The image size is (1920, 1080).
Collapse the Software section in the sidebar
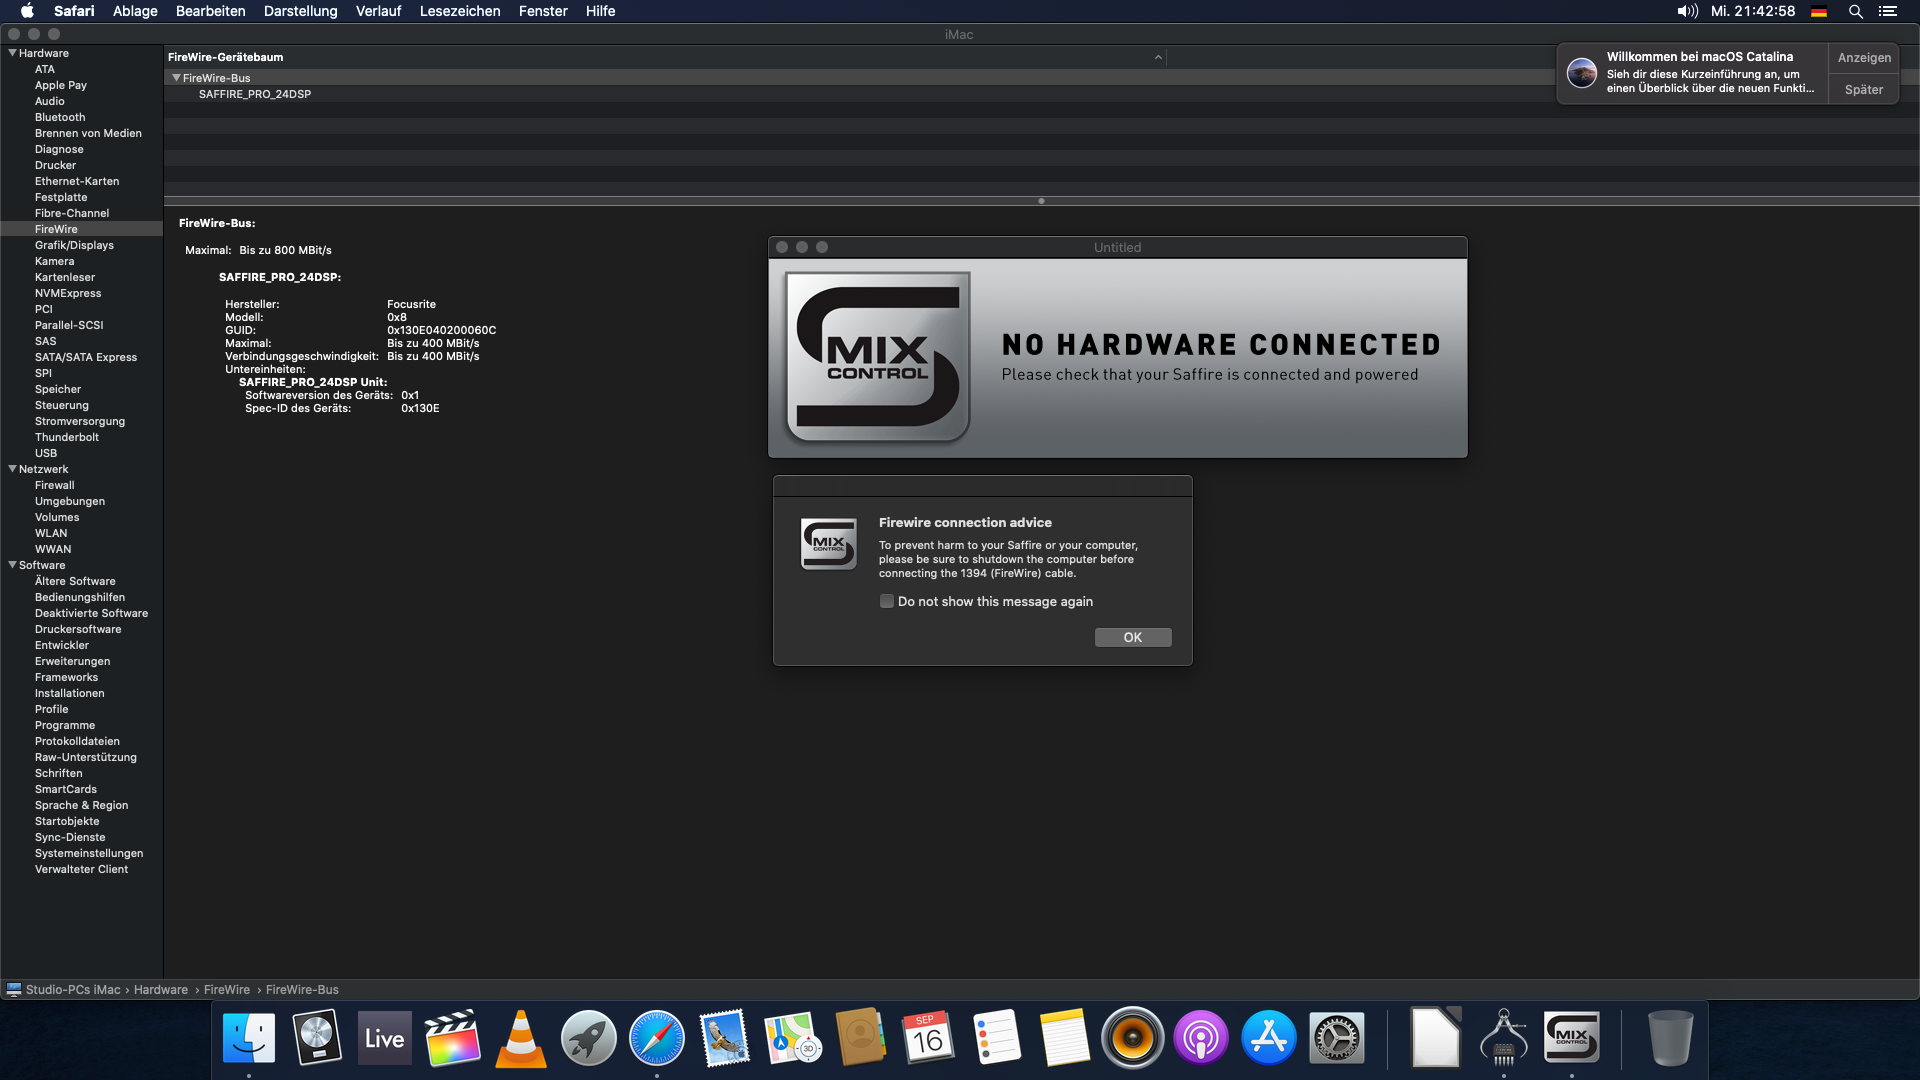pos(12,565)
